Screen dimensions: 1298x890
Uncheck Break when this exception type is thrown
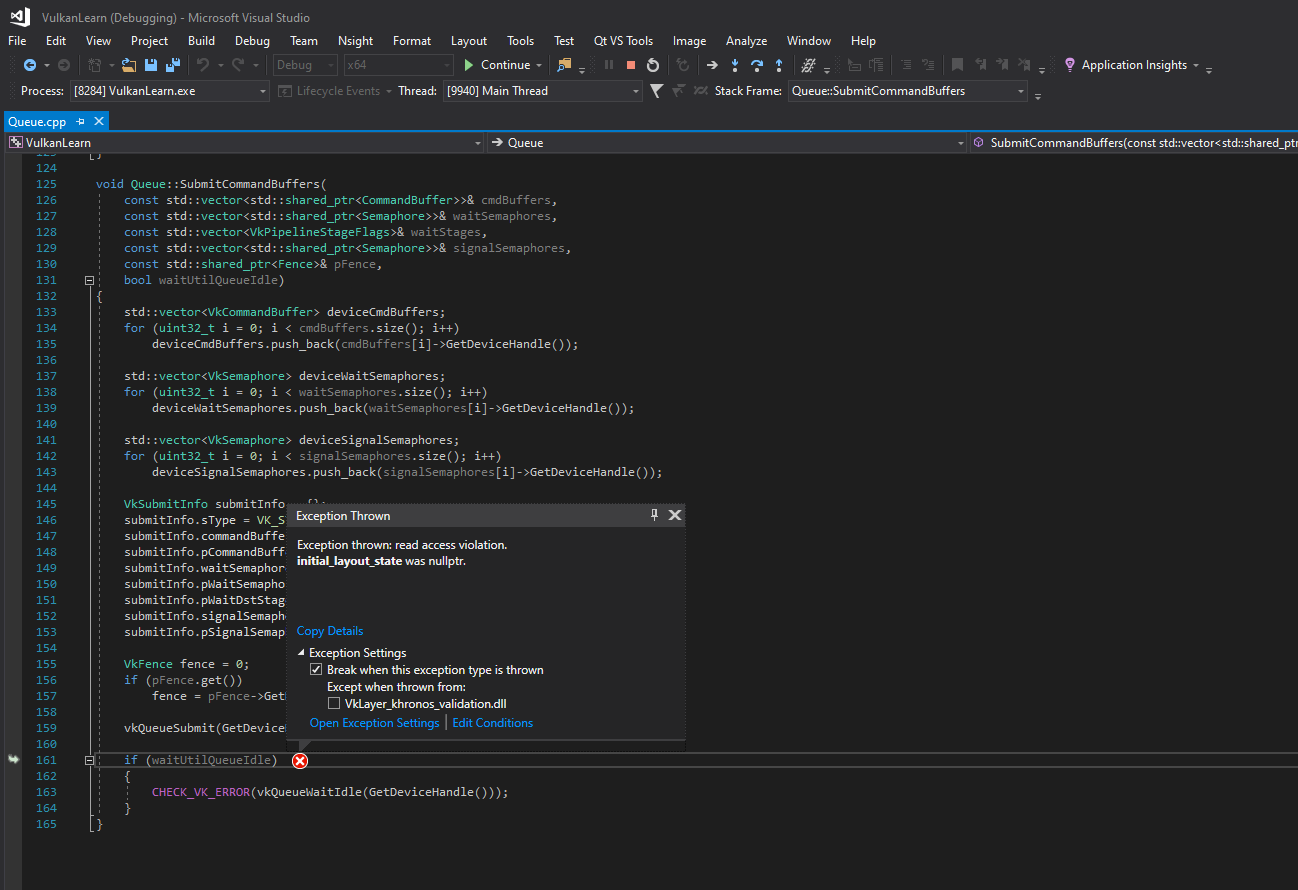tap(316, 668)
